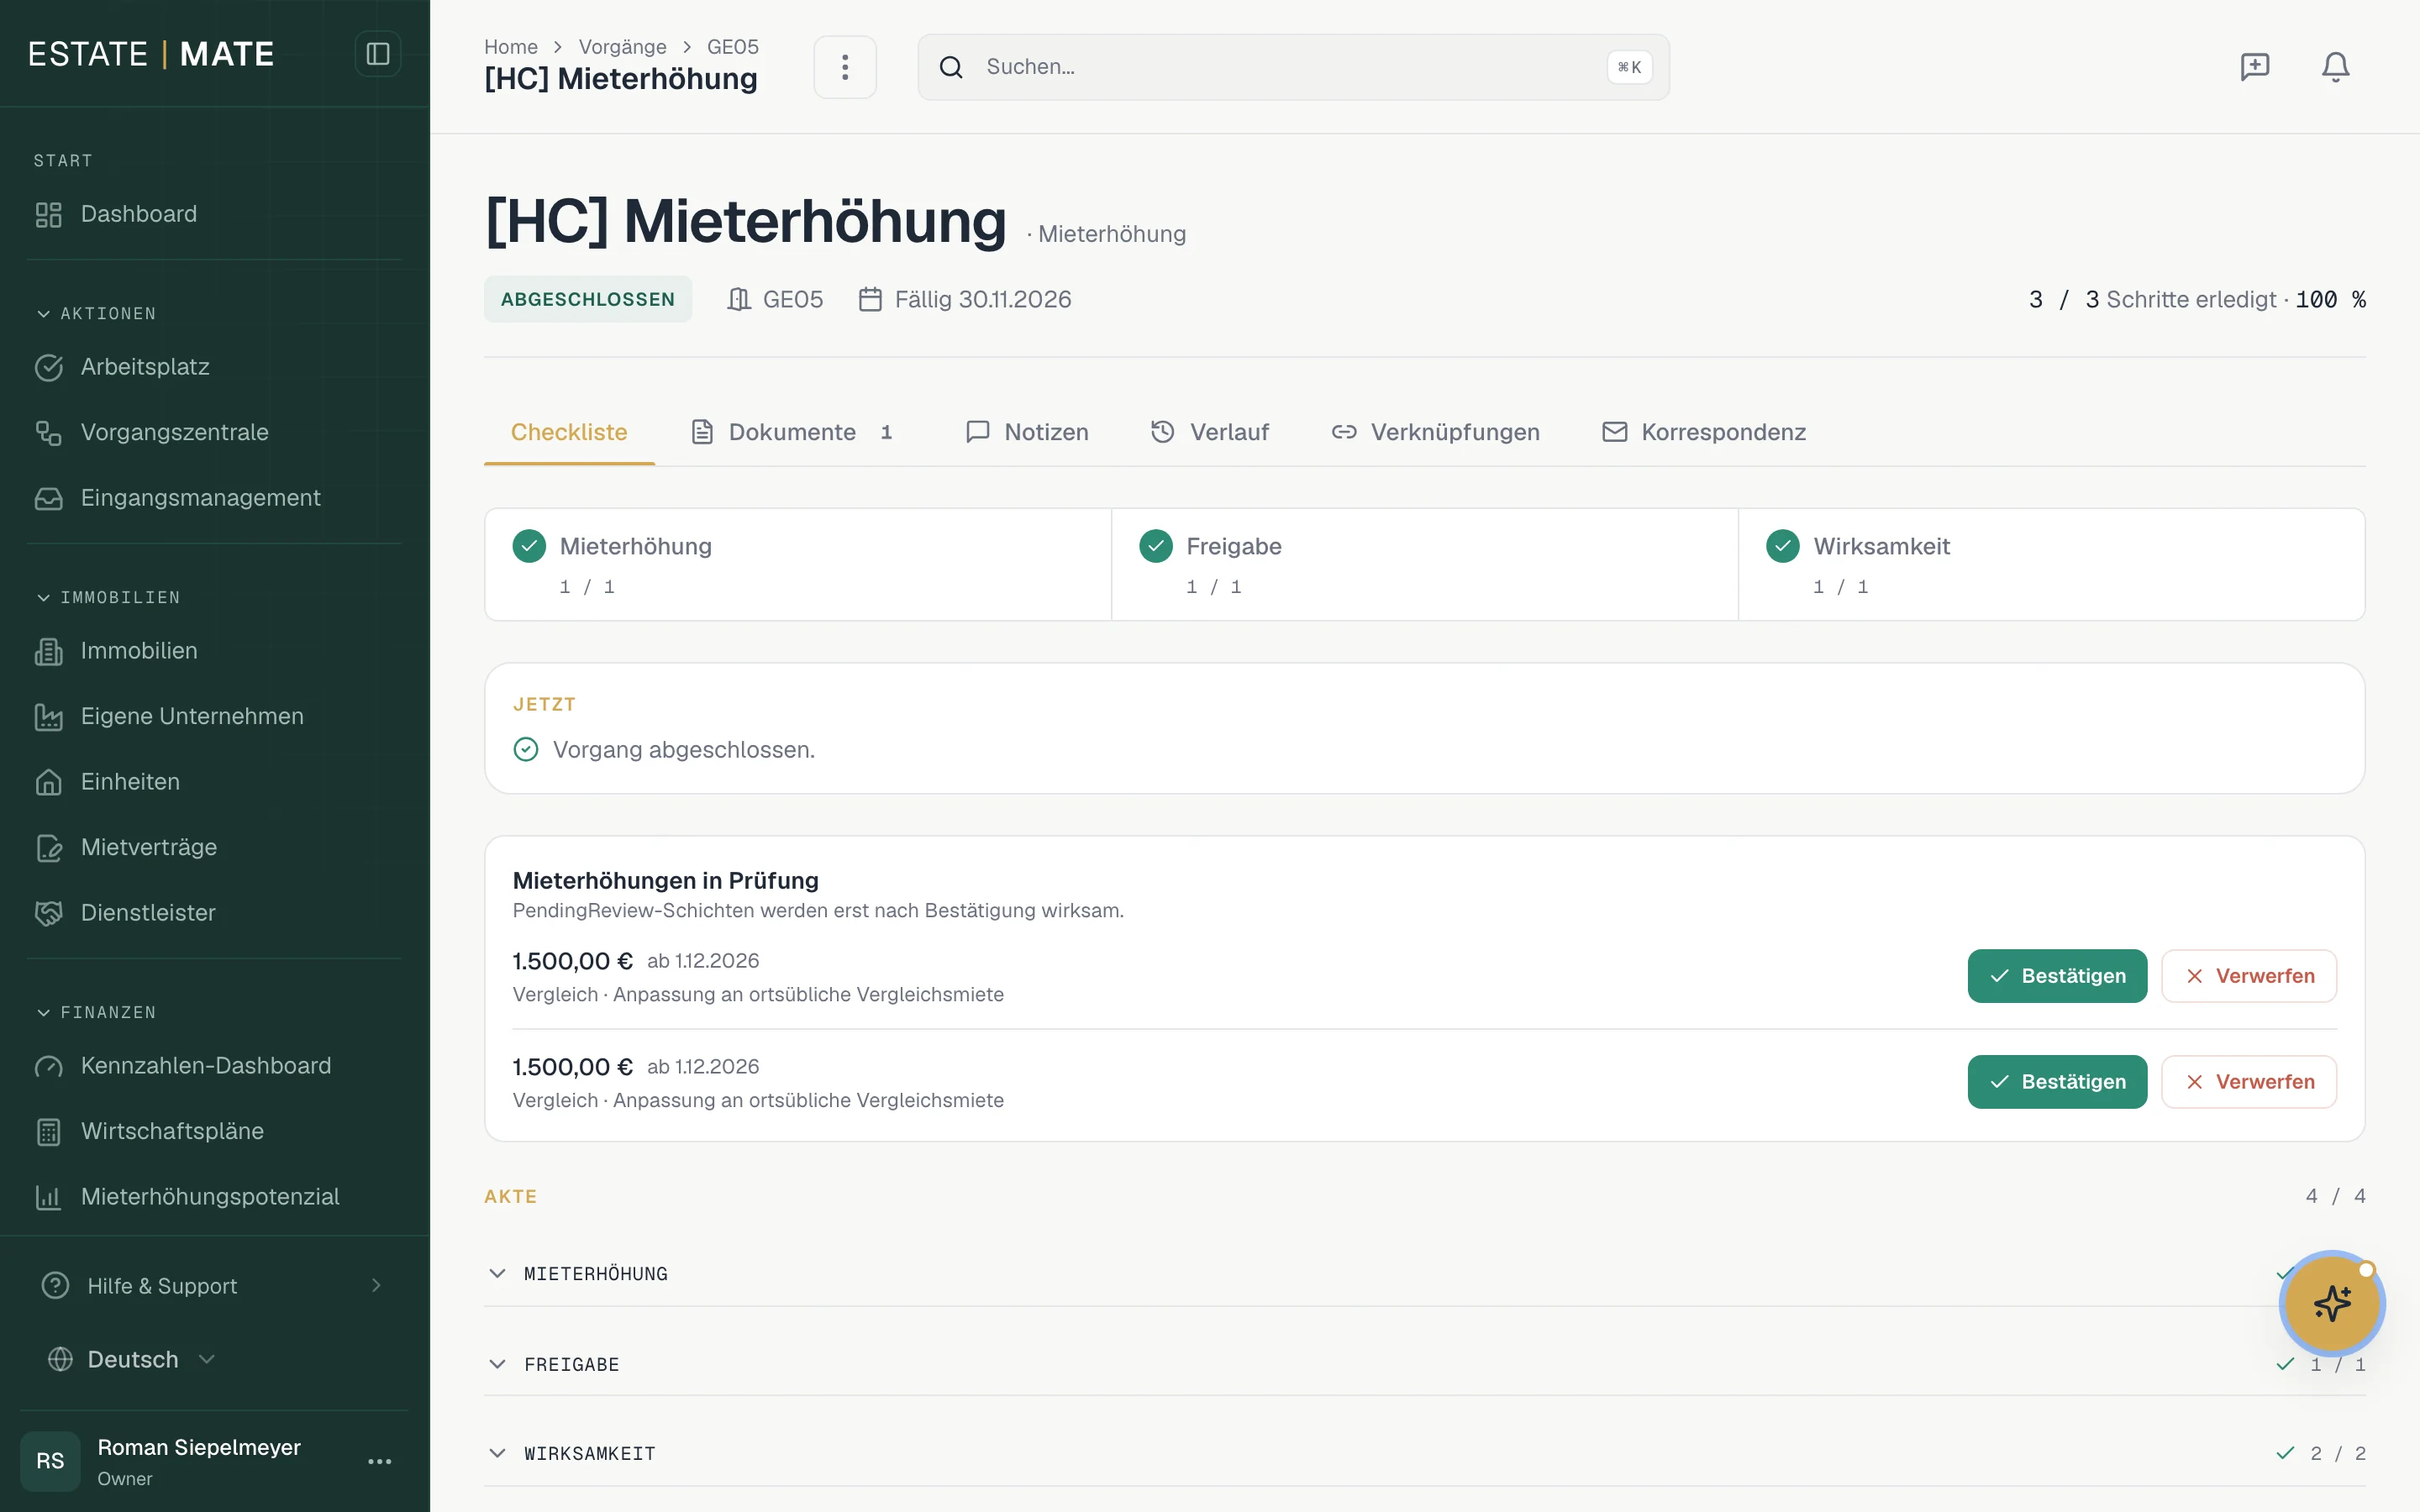Click the Mietverträge document-pen icon
The image size is (2420, 1512).
(49, 847)
